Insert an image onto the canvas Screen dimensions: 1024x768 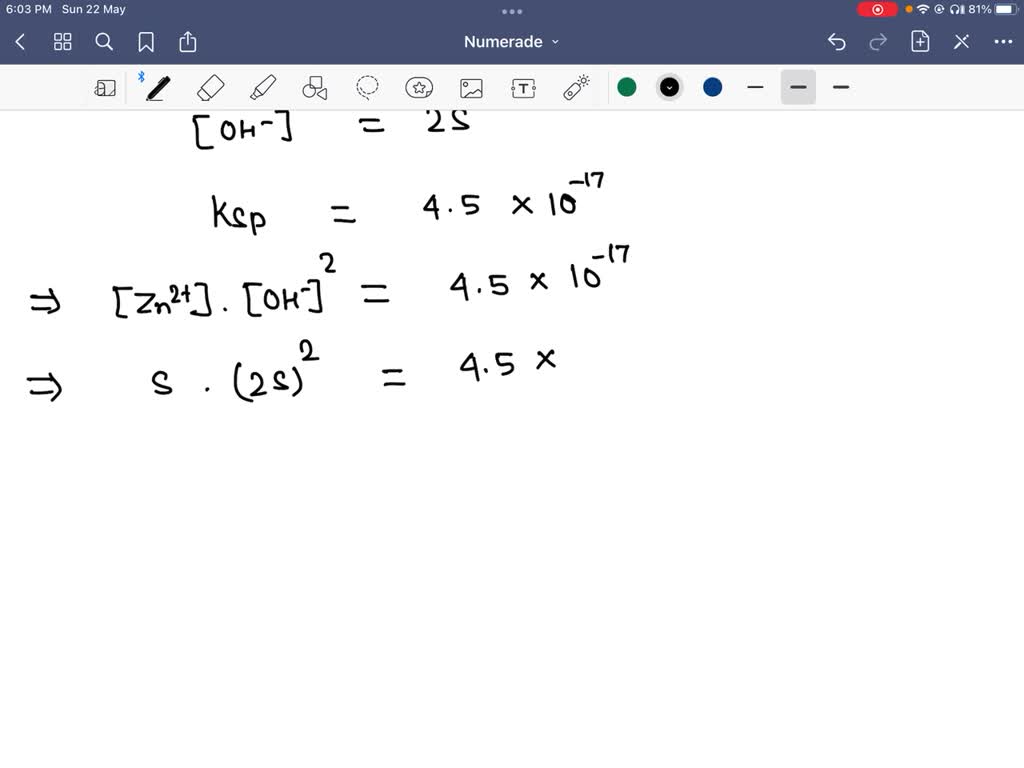[x=471, y=87]
